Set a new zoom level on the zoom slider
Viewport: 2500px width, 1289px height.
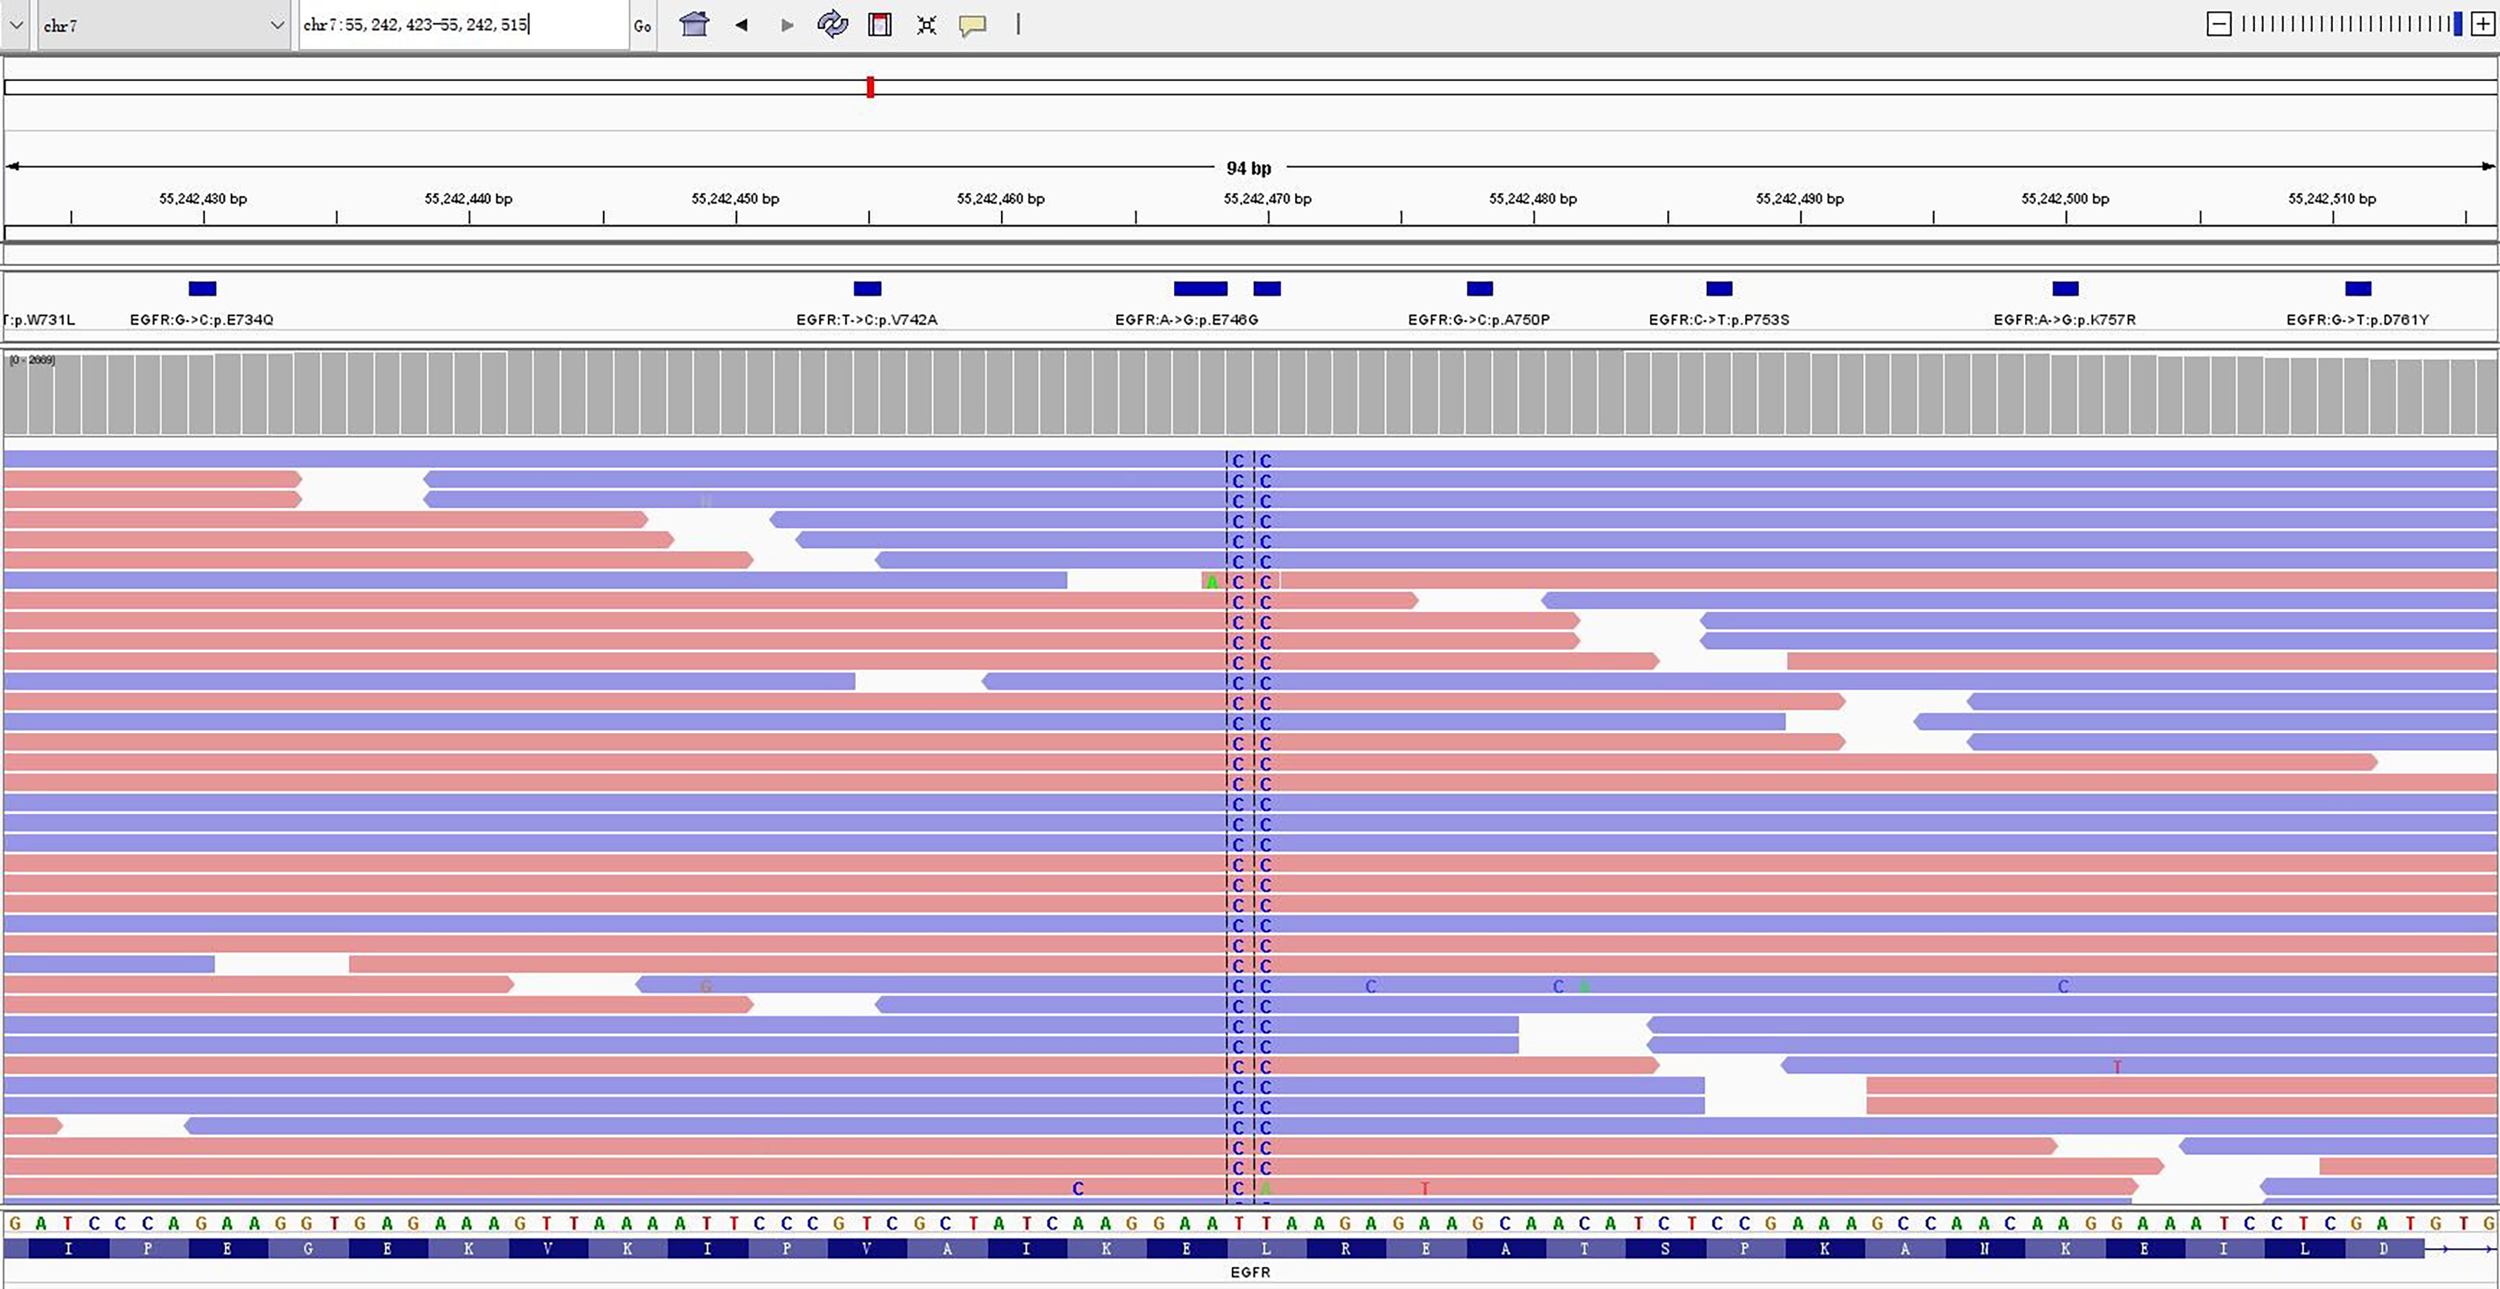(x=2350, y=22)
